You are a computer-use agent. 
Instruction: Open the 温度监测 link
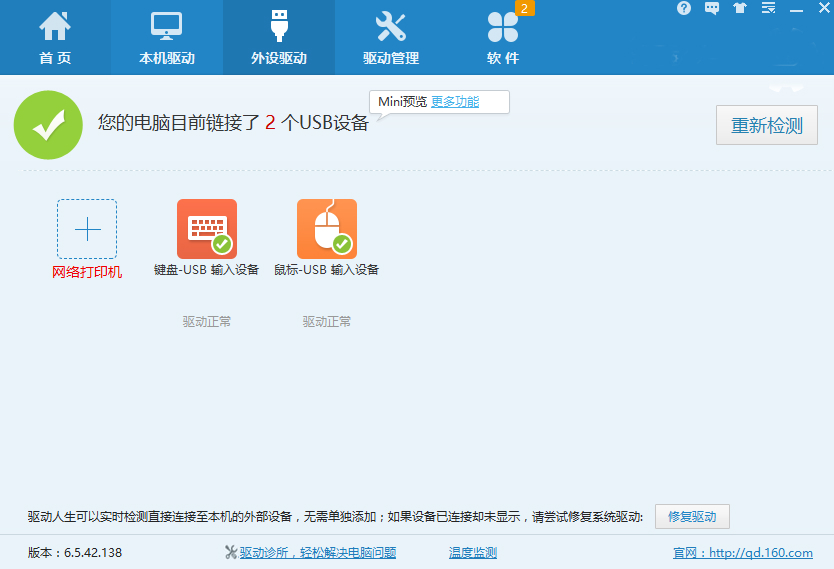pyautogui.click(x=473, y=553)
